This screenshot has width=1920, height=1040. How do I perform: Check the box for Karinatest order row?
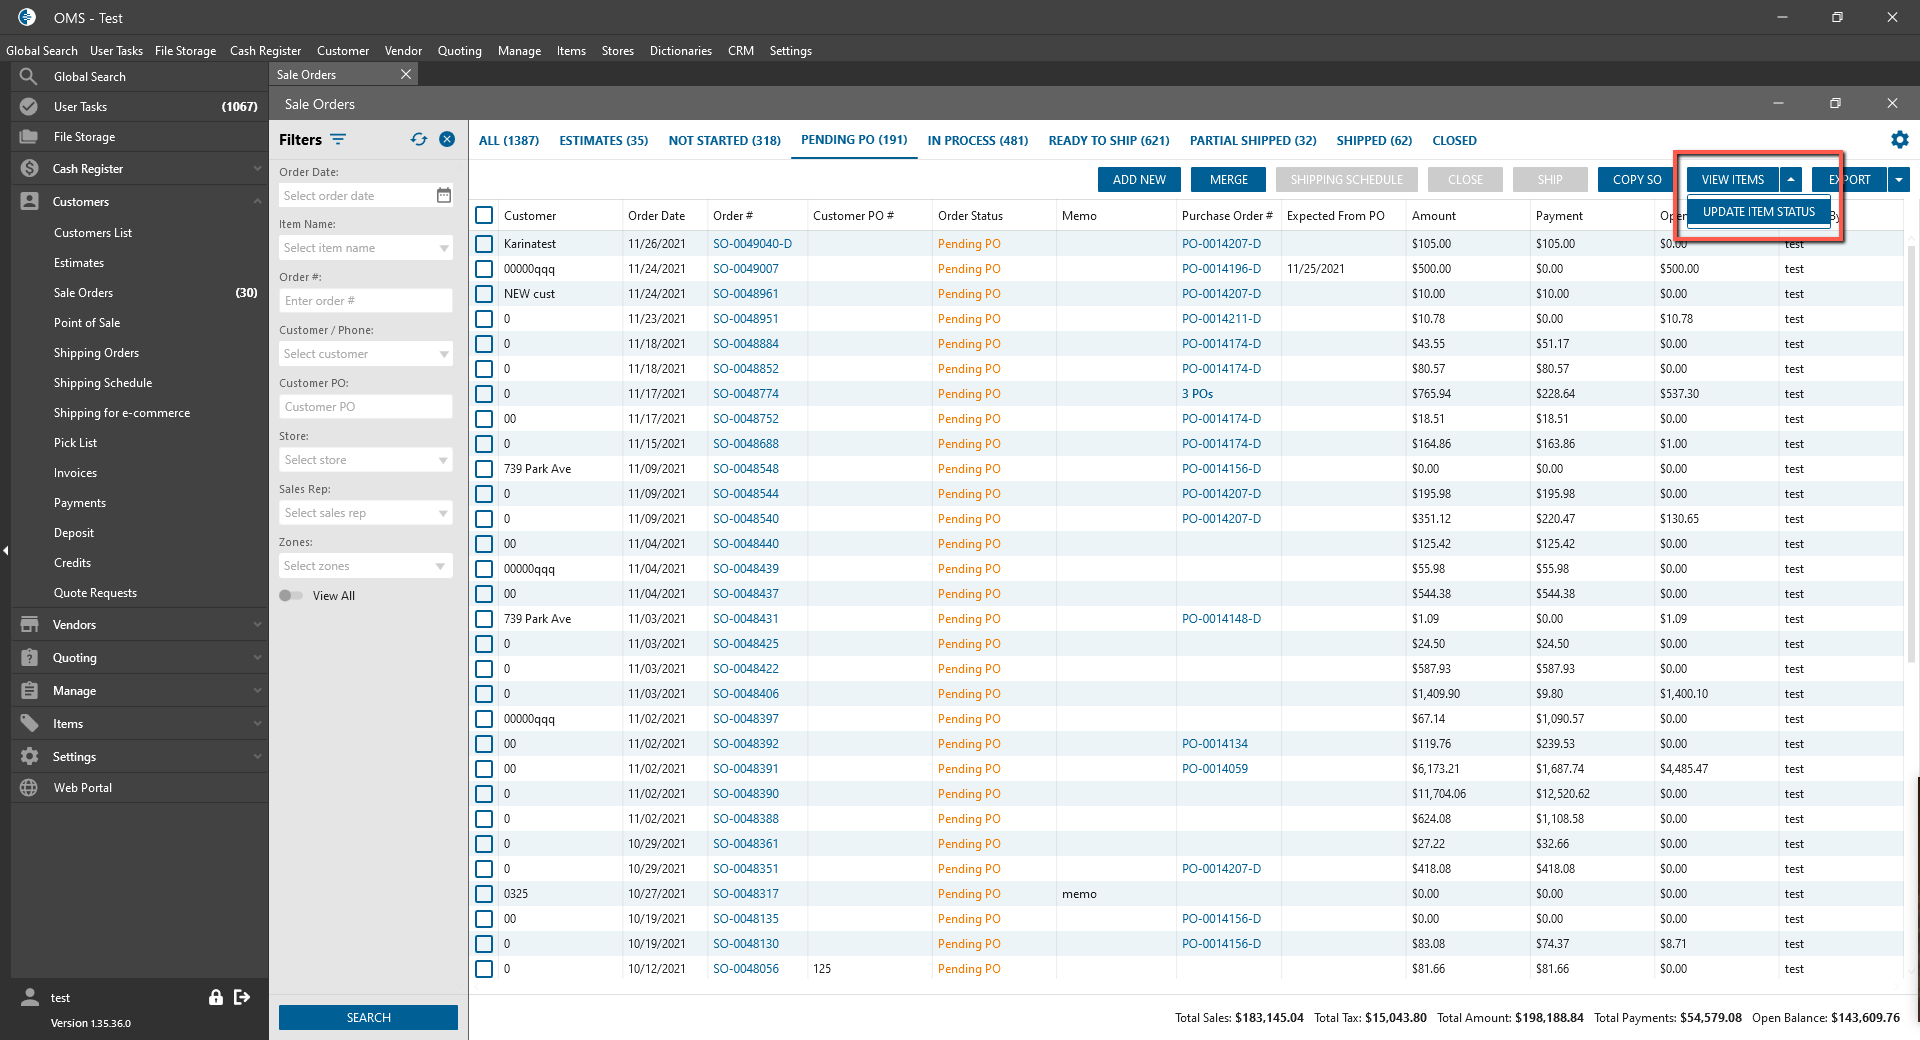pos(485,244)
